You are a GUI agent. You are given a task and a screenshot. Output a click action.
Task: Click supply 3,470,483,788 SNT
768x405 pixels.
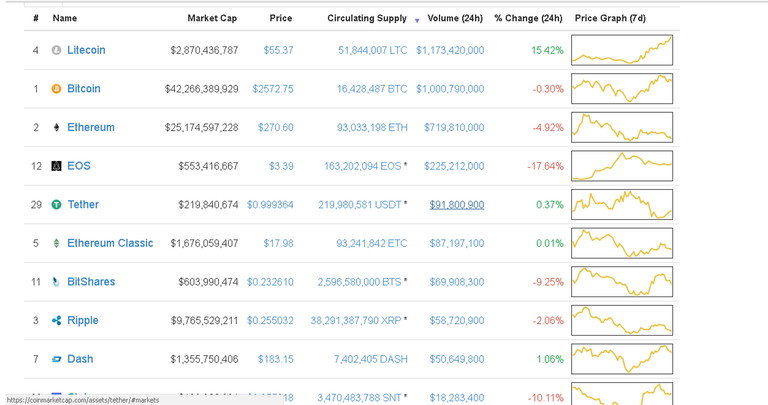click(x=360, y=398)
